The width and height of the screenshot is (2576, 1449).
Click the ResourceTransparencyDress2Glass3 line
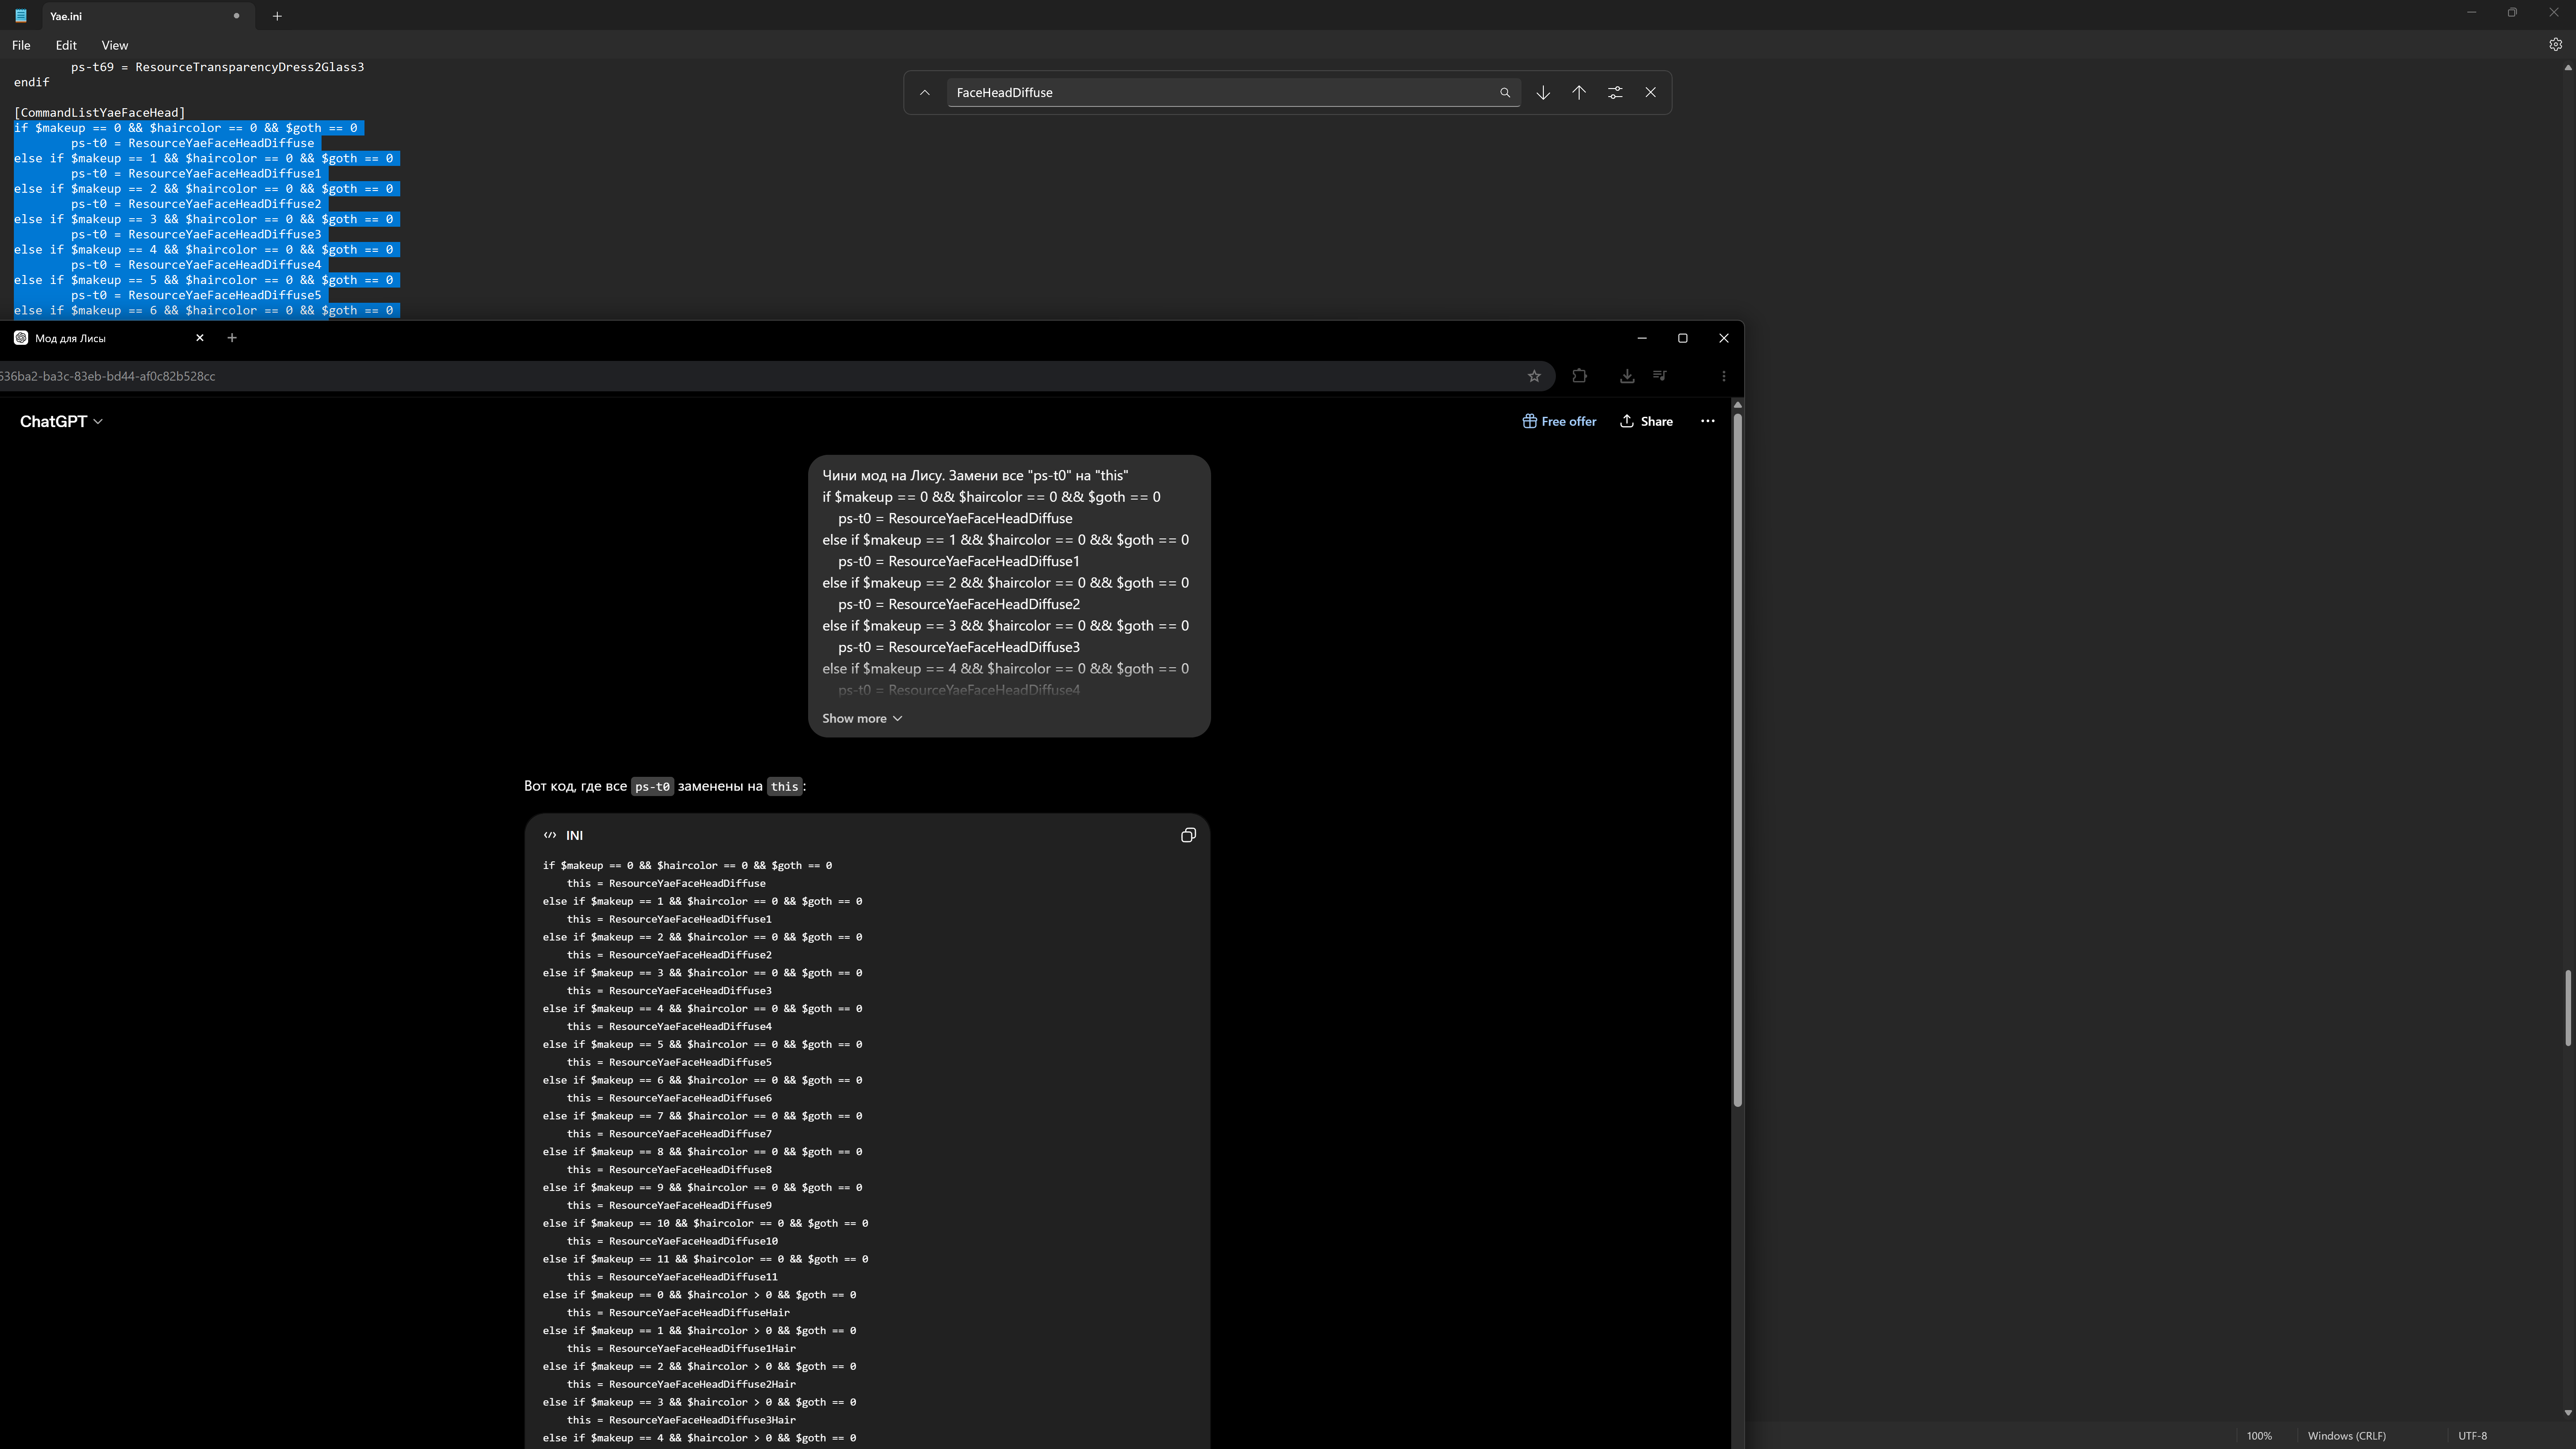pos(217,67)
